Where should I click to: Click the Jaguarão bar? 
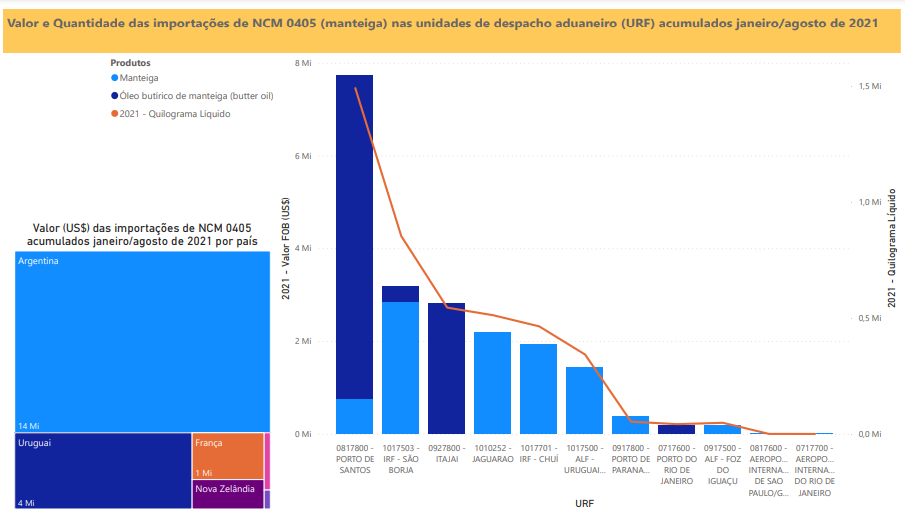(x=492, y=383)
